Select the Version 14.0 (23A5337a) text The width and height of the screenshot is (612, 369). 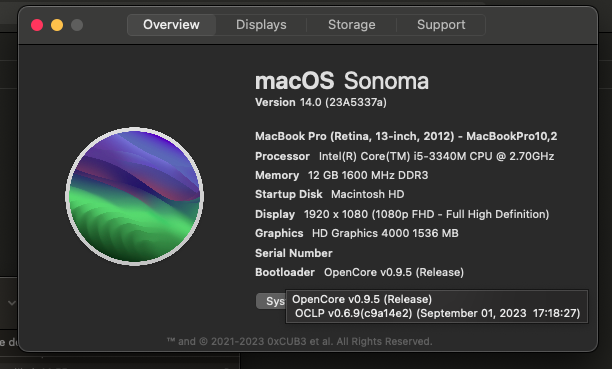click(321, 102)
